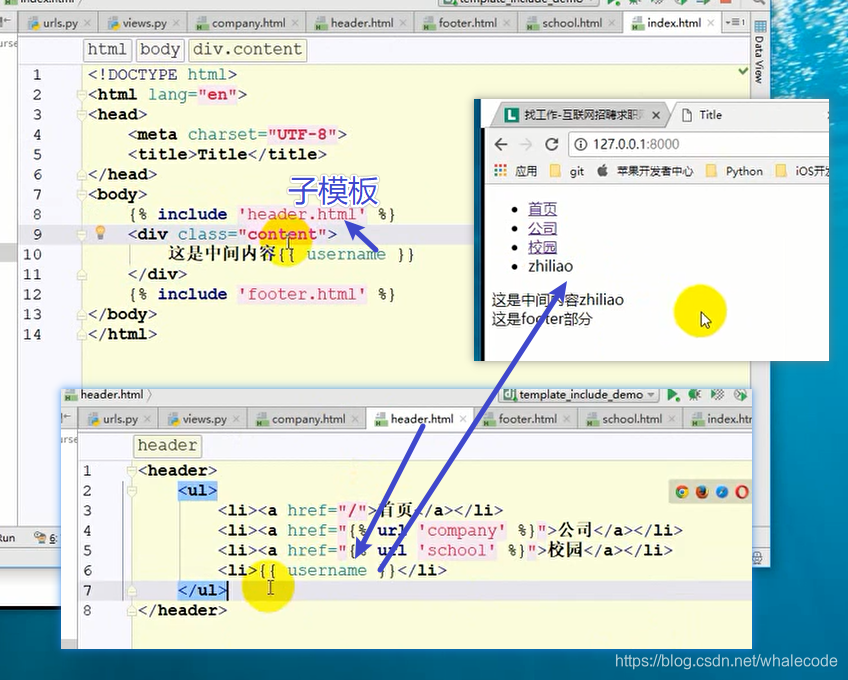Viewport: 848px width, 680px height.
Task: Click the html breadcrumb in upper editor
Action: coord(107,49)
